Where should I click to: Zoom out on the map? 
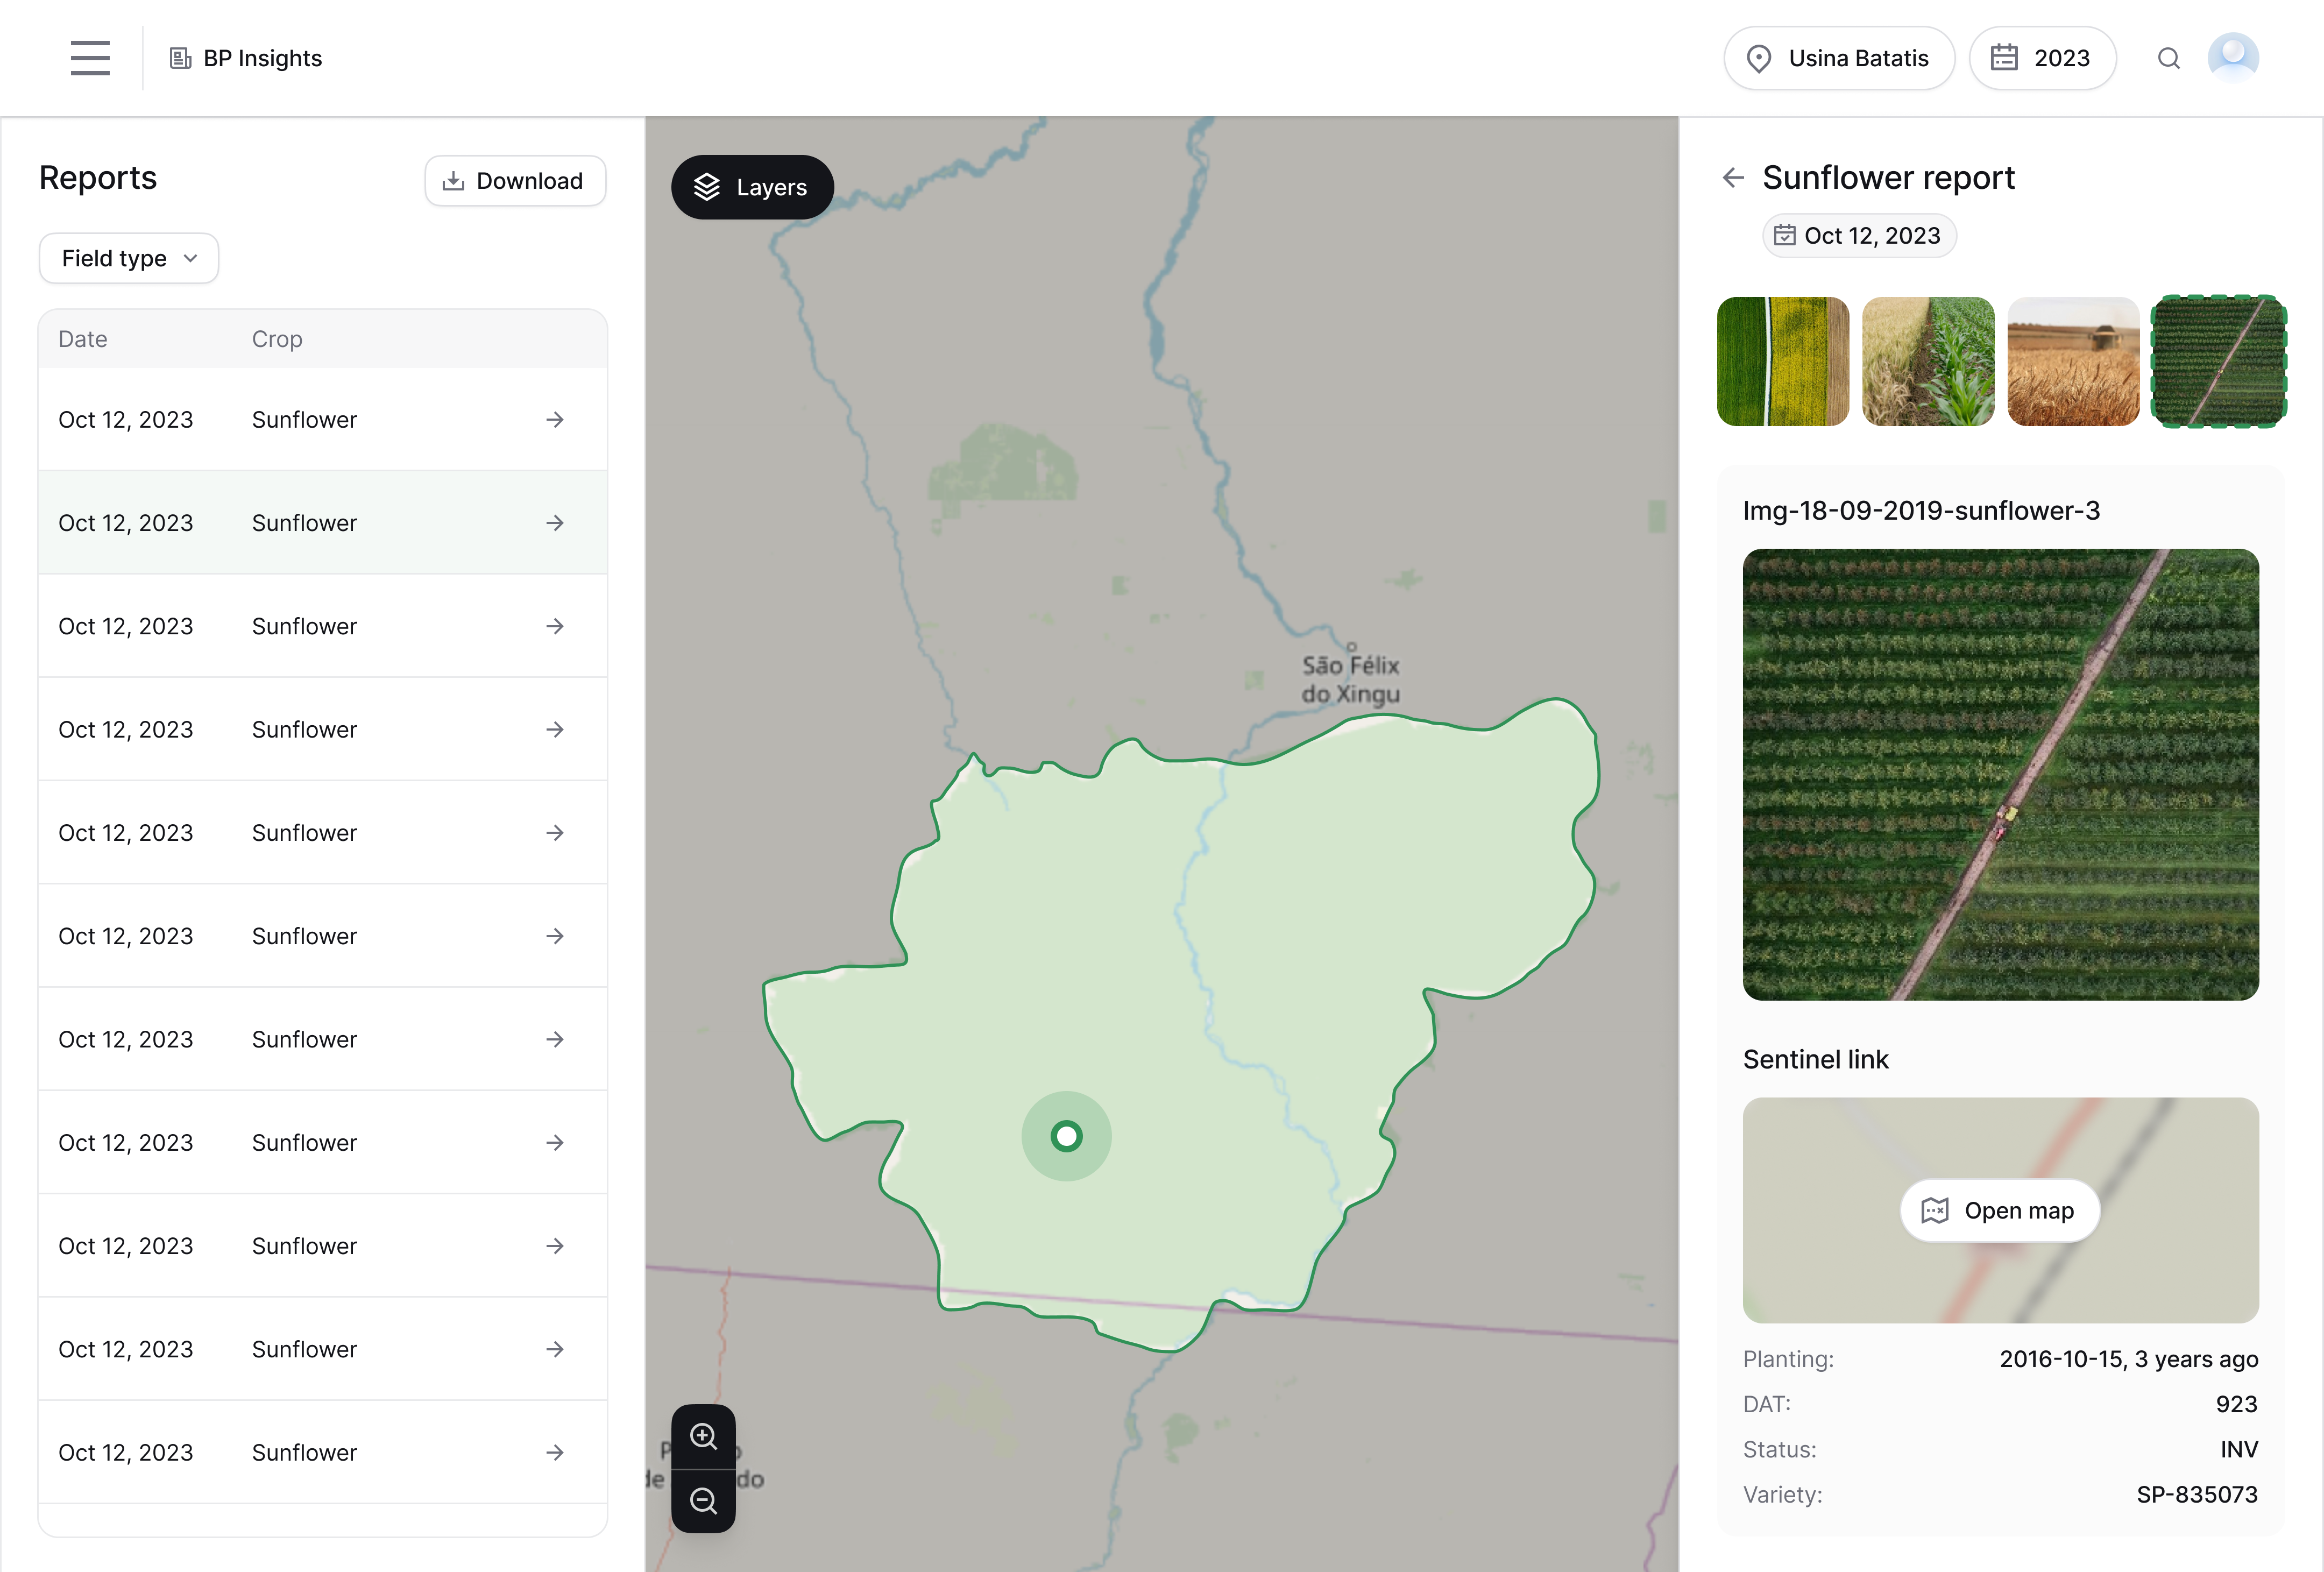(703, 1501)
